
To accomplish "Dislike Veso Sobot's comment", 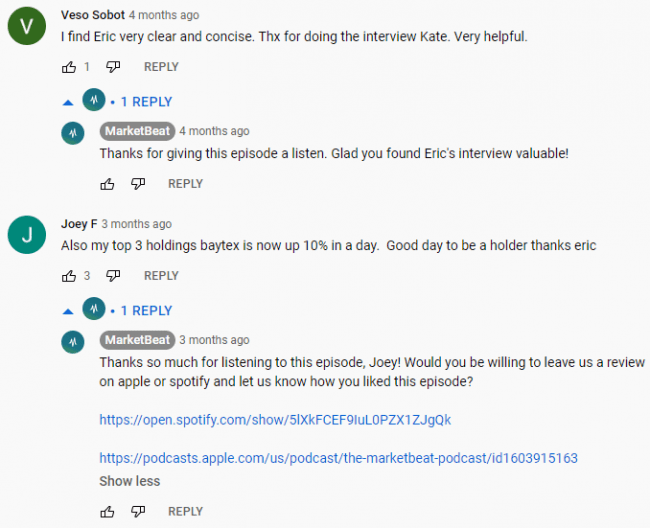I will [113, 67].
